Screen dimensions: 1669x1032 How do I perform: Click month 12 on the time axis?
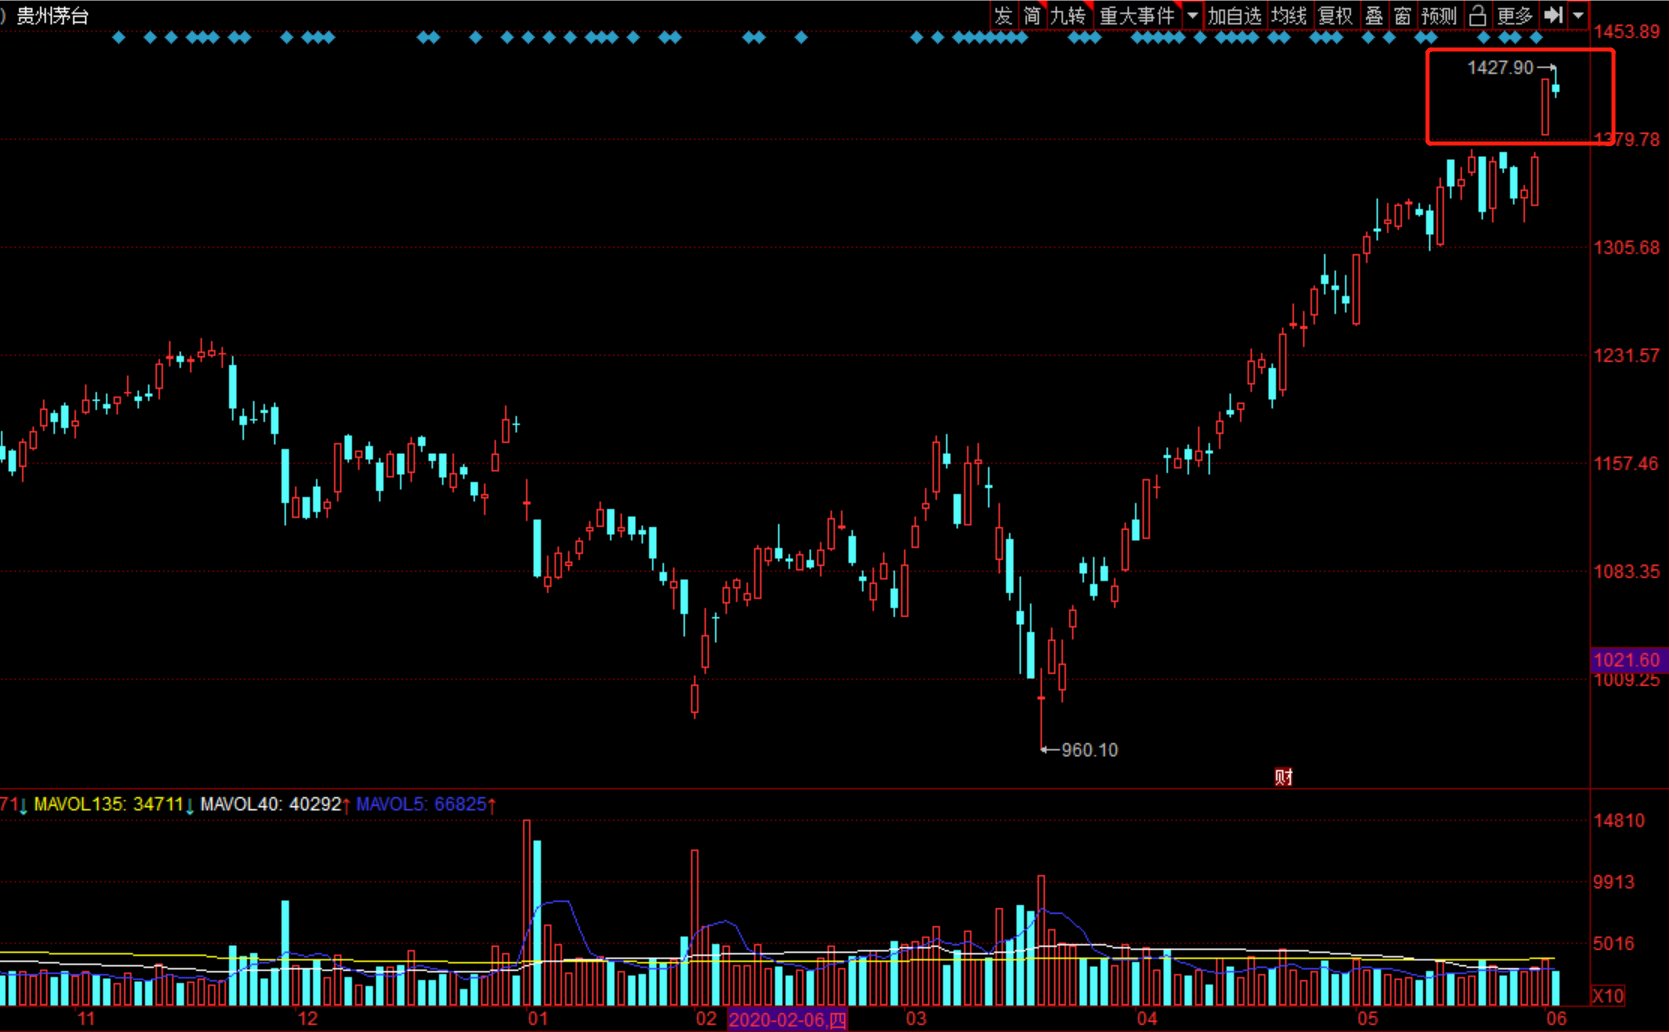[x=308, y=1019]
